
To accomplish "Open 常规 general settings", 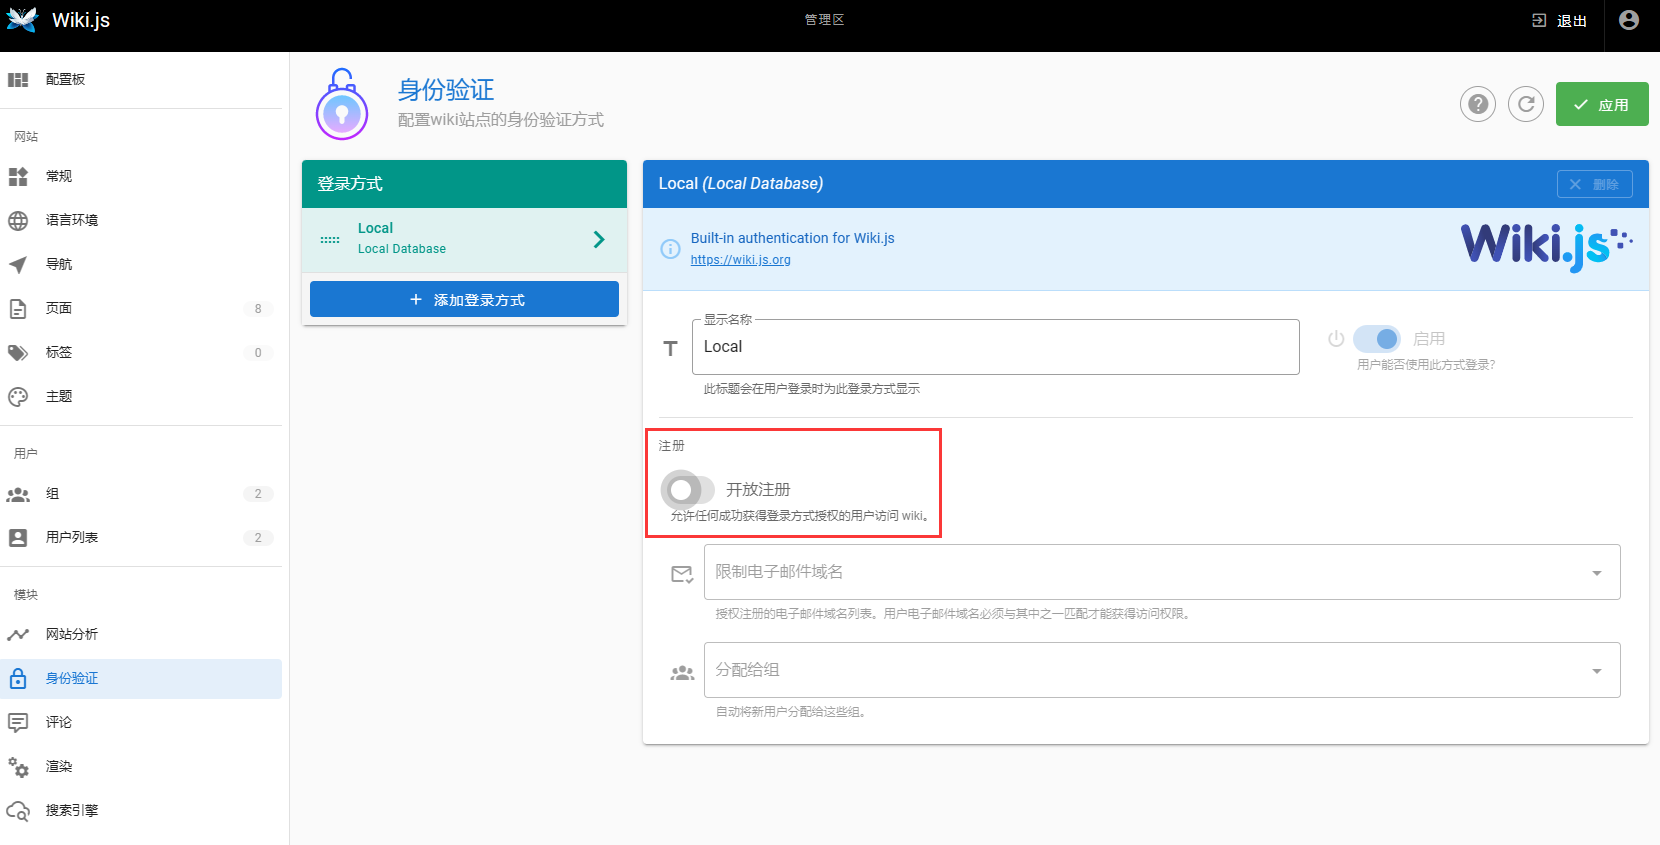I will [141, 176].
